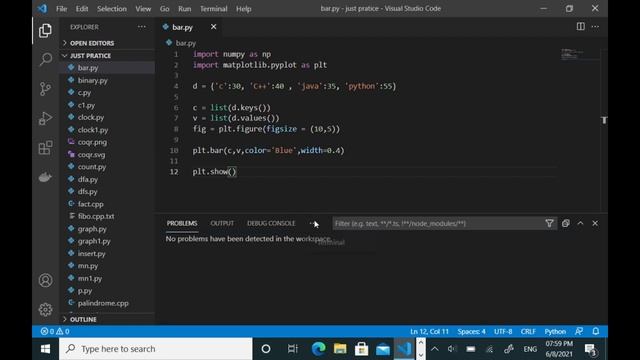Show hidden system tray icons
640x360 pixels.
435,349
